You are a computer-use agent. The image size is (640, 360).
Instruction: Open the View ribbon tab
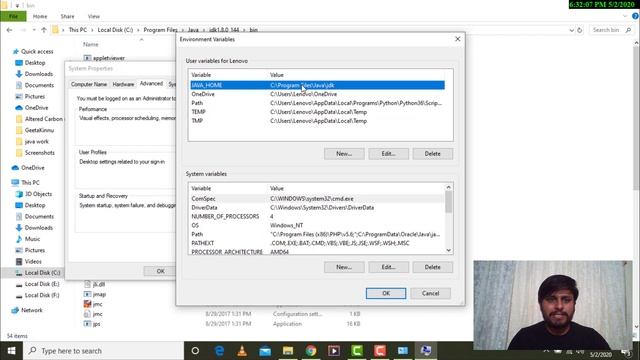93,16
